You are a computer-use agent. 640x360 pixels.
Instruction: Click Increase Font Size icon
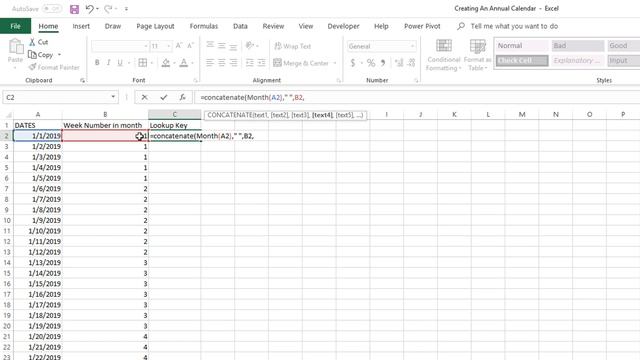click(179, 46)
